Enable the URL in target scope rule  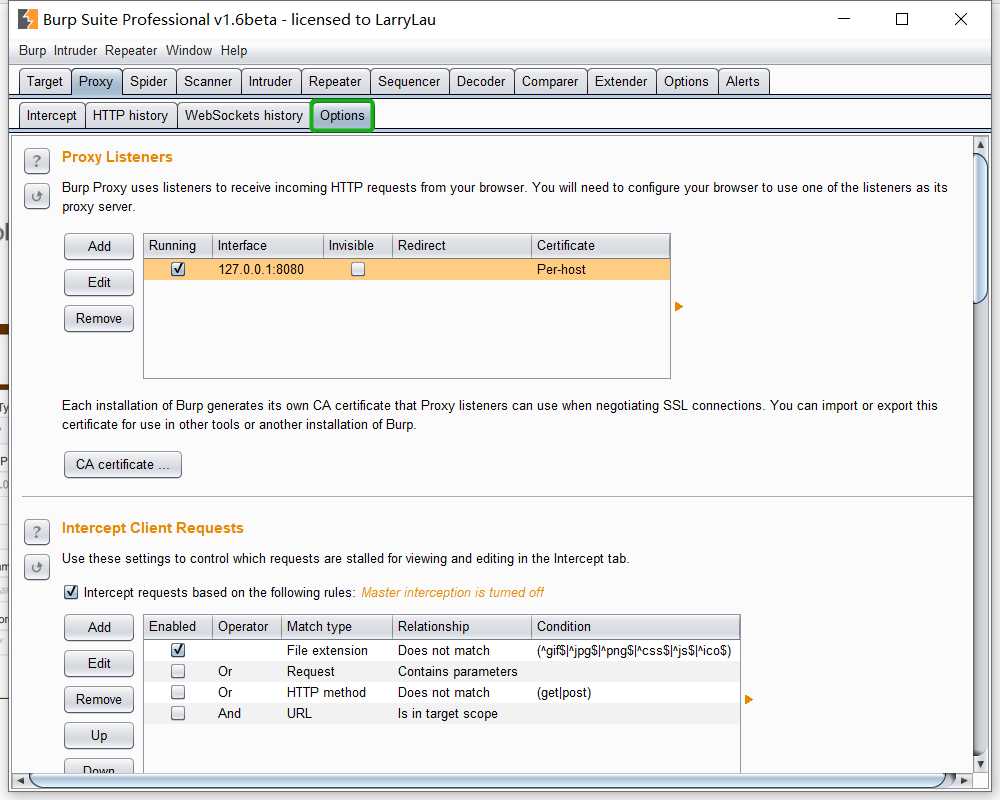(x=178, y=713)
